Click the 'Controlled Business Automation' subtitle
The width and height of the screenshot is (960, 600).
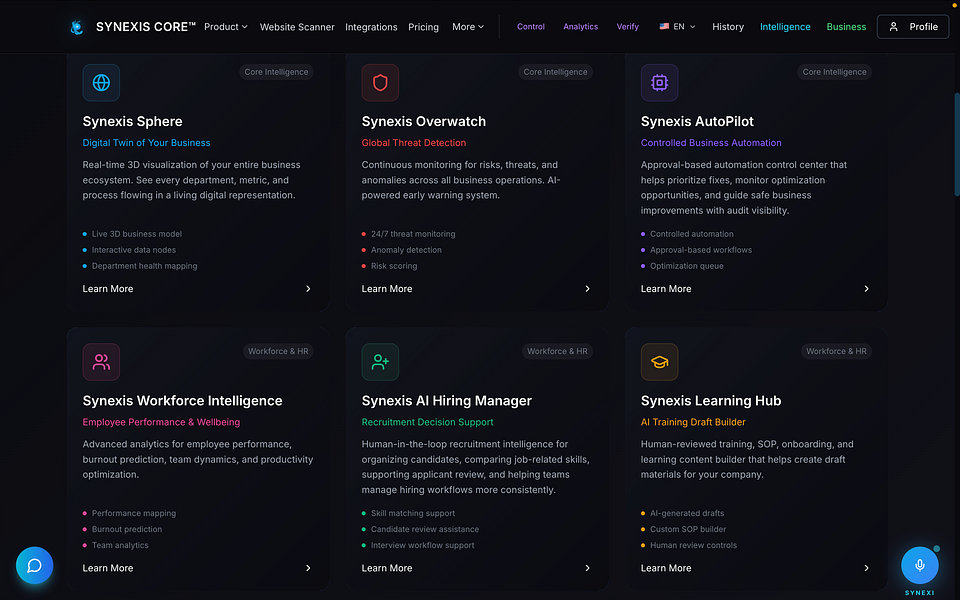711,143
